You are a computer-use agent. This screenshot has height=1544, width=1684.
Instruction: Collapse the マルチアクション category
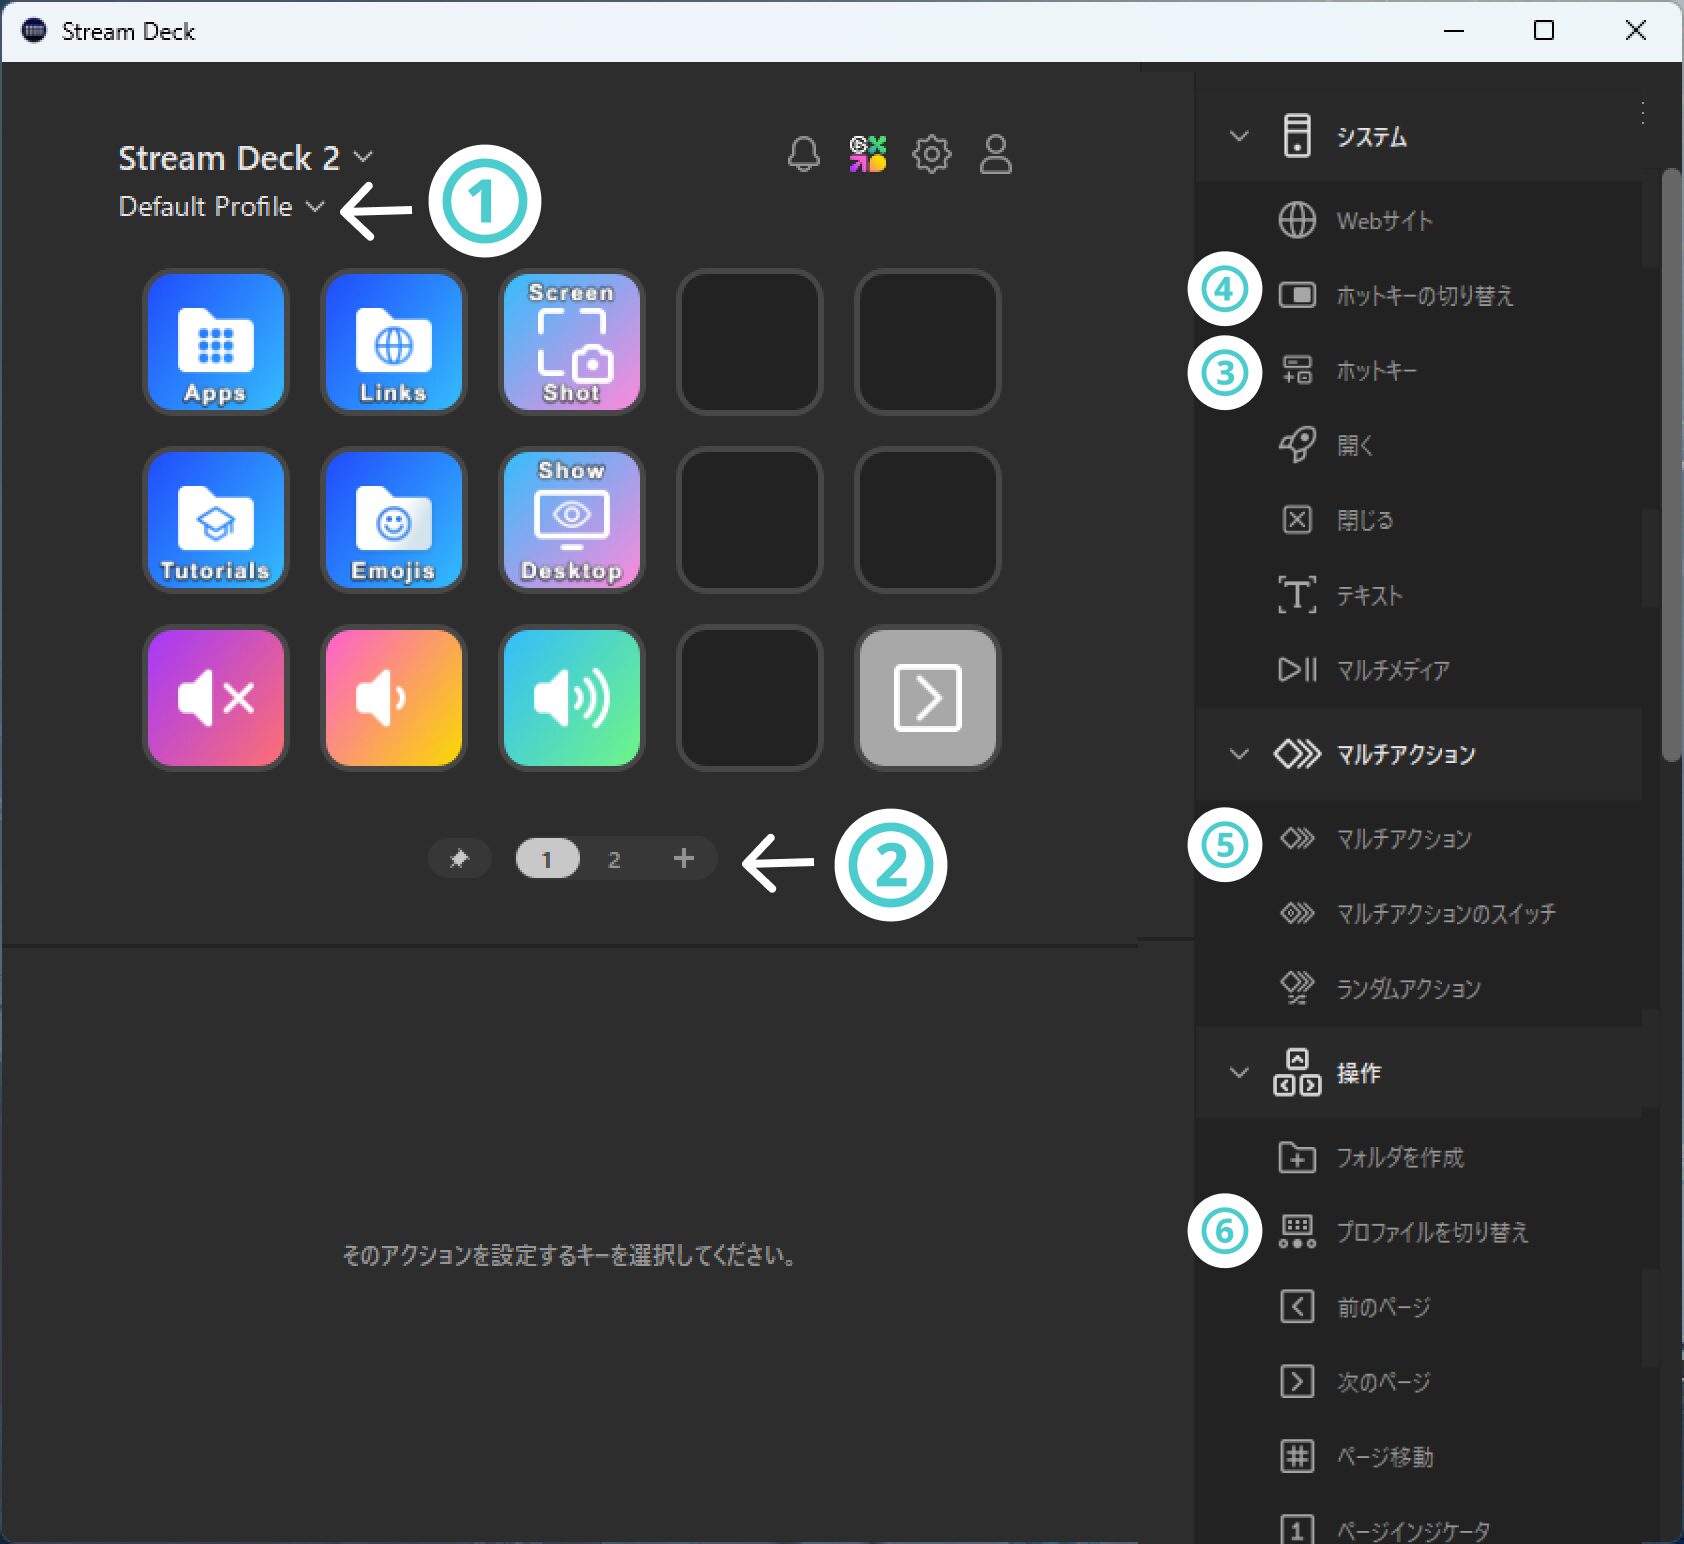(1239, 754)
